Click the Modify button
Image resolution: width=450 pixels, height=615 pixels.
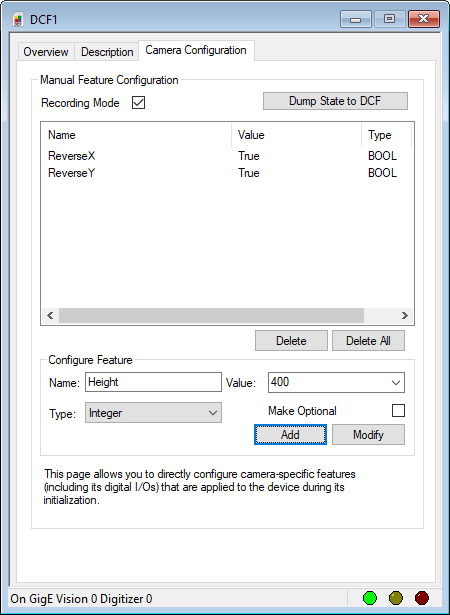pyautogui.click(x=368, y=435)
